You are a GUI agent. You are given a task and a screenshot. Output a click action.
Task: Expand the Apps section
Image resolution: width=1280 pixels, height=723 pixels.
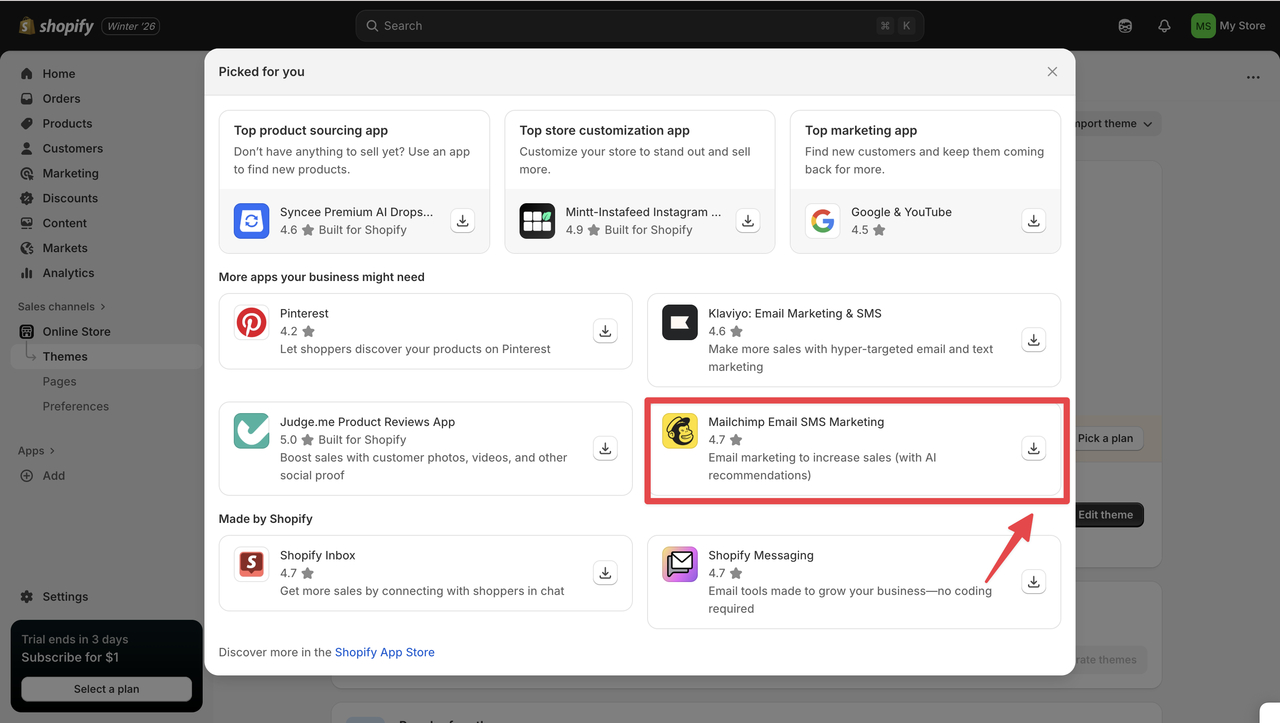(x=36, y=450)
